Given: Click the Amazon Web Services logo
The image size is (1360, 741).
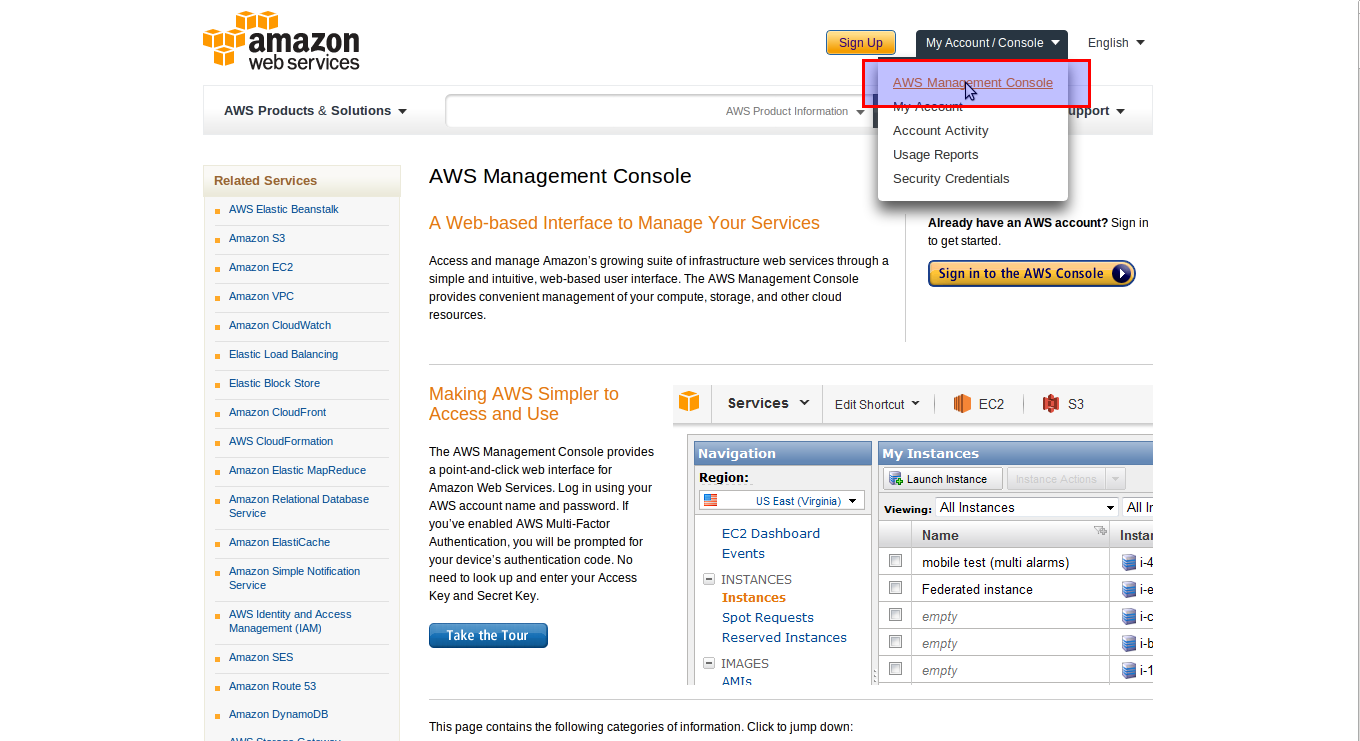Looking at the screenshot, I should [281, 41].
